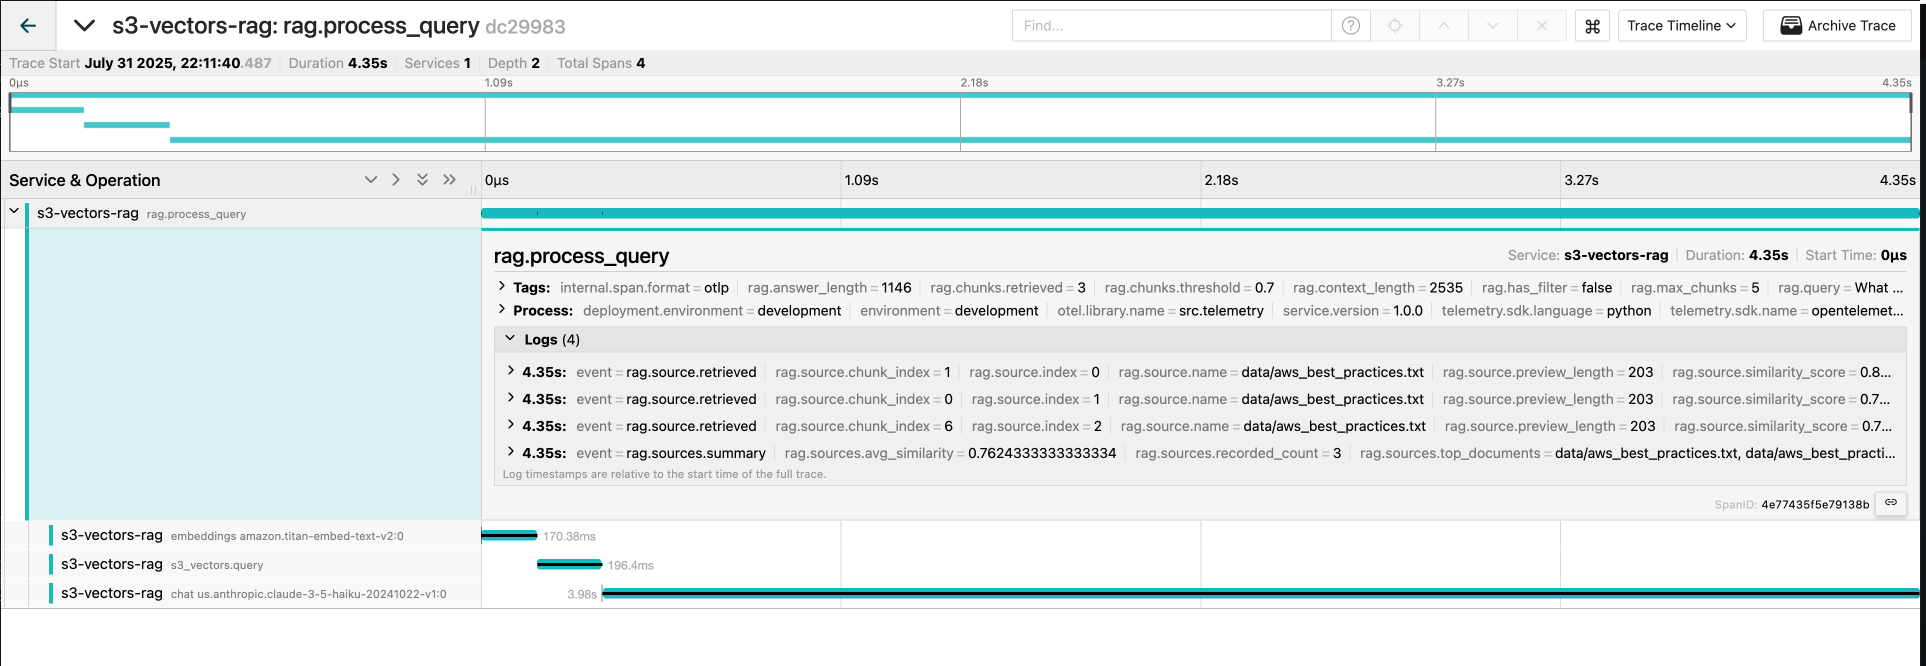This screenshot has width=1926, height=666.
Task: Click the telemetry.sdk.language = python value
Action: [x=1629, y=310]
